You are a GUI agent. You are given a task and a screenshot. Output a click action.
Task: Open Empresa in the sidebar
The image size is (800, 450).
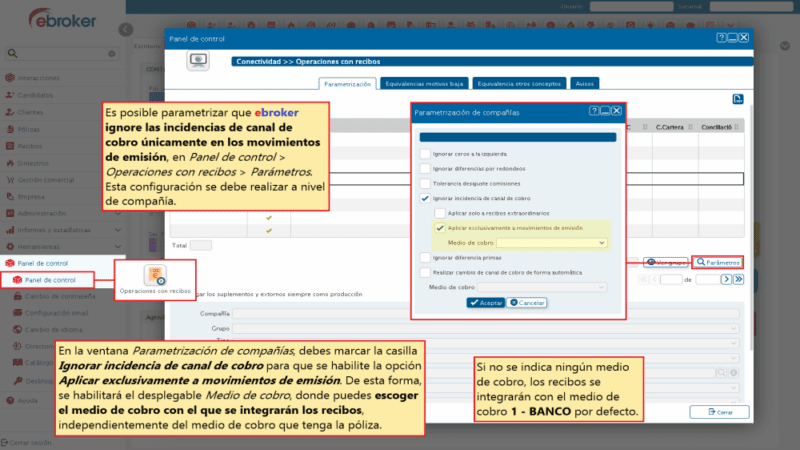coord(31,196)
